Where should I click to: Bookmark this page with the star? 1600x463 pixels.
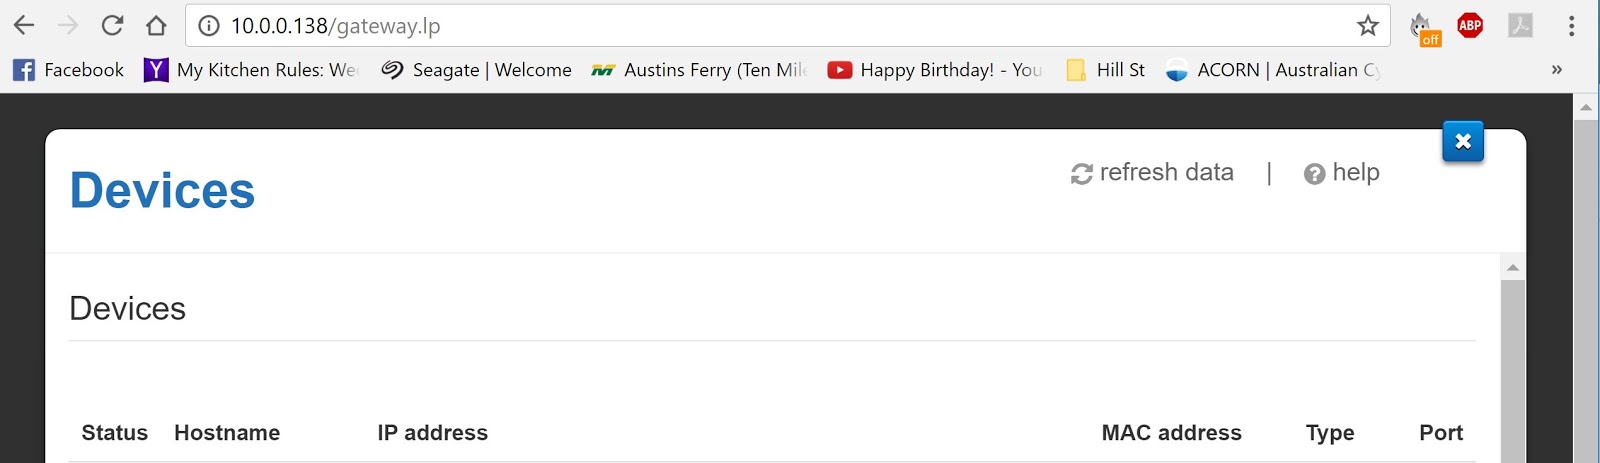pos(1367,26)
